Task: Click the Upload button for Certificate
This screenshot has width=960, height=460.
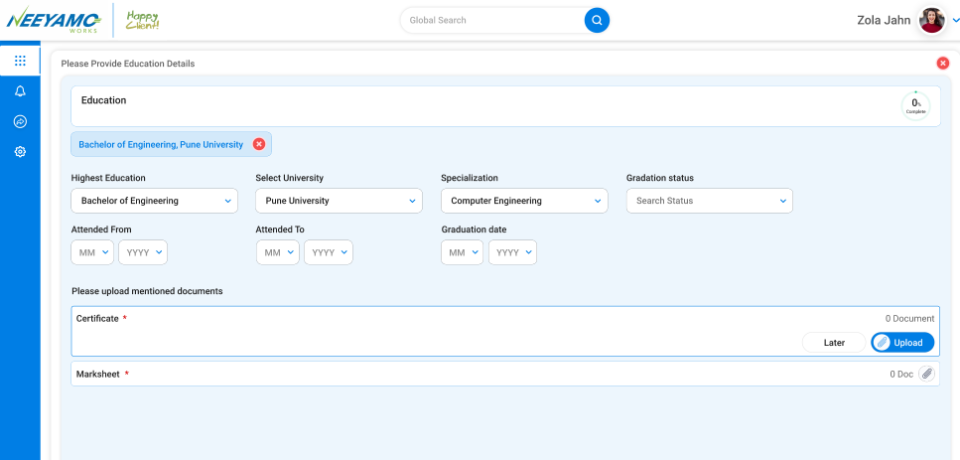Action: click(x=902, y=343)
